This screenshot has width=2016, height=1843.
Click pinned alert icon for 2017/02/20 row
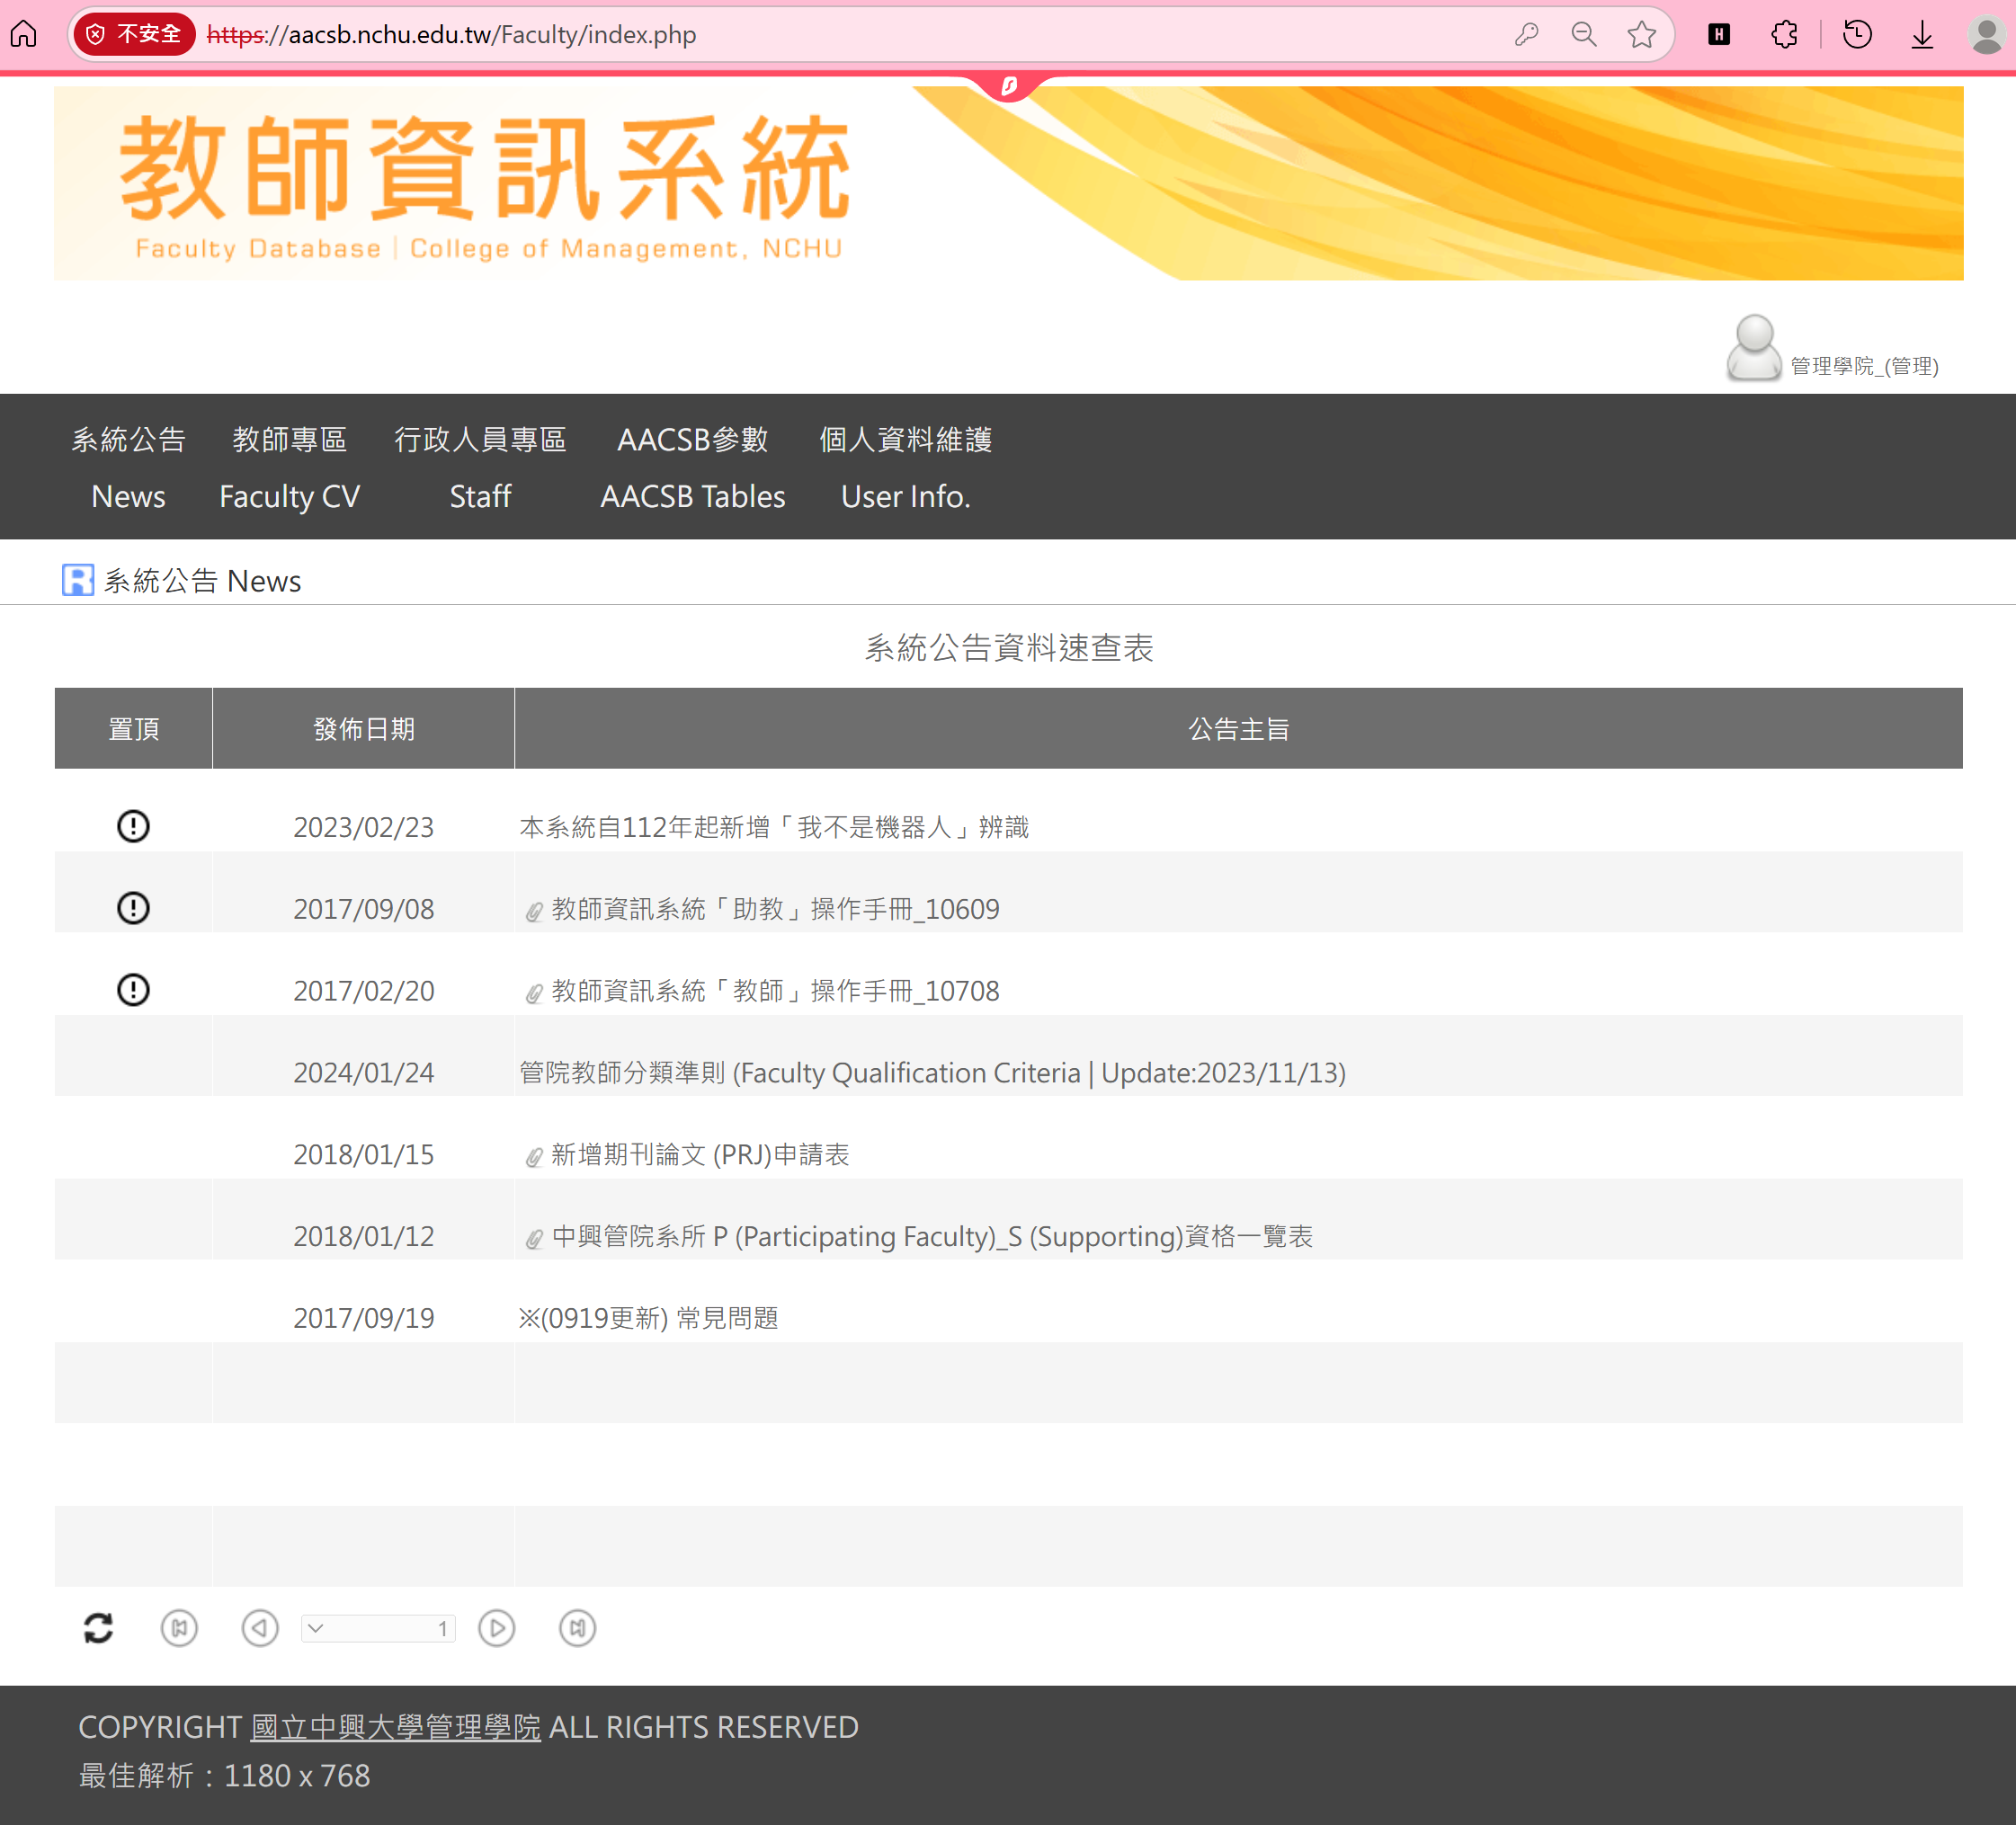(x=133, y=990)
